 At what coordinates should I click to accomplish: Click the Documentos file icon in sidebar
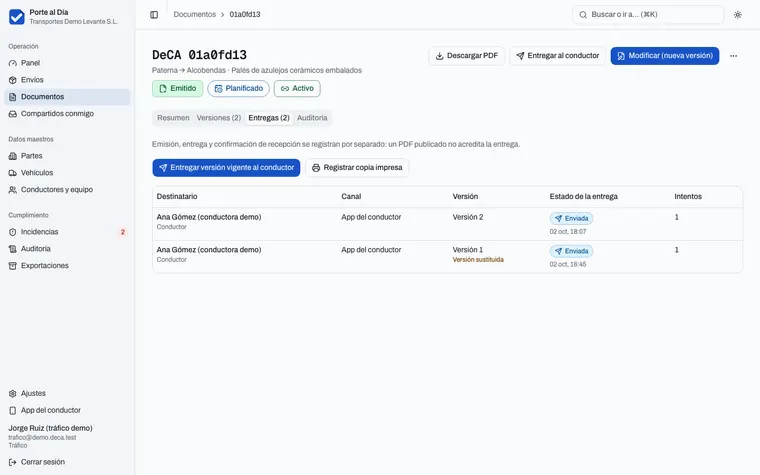coord(13,97)
